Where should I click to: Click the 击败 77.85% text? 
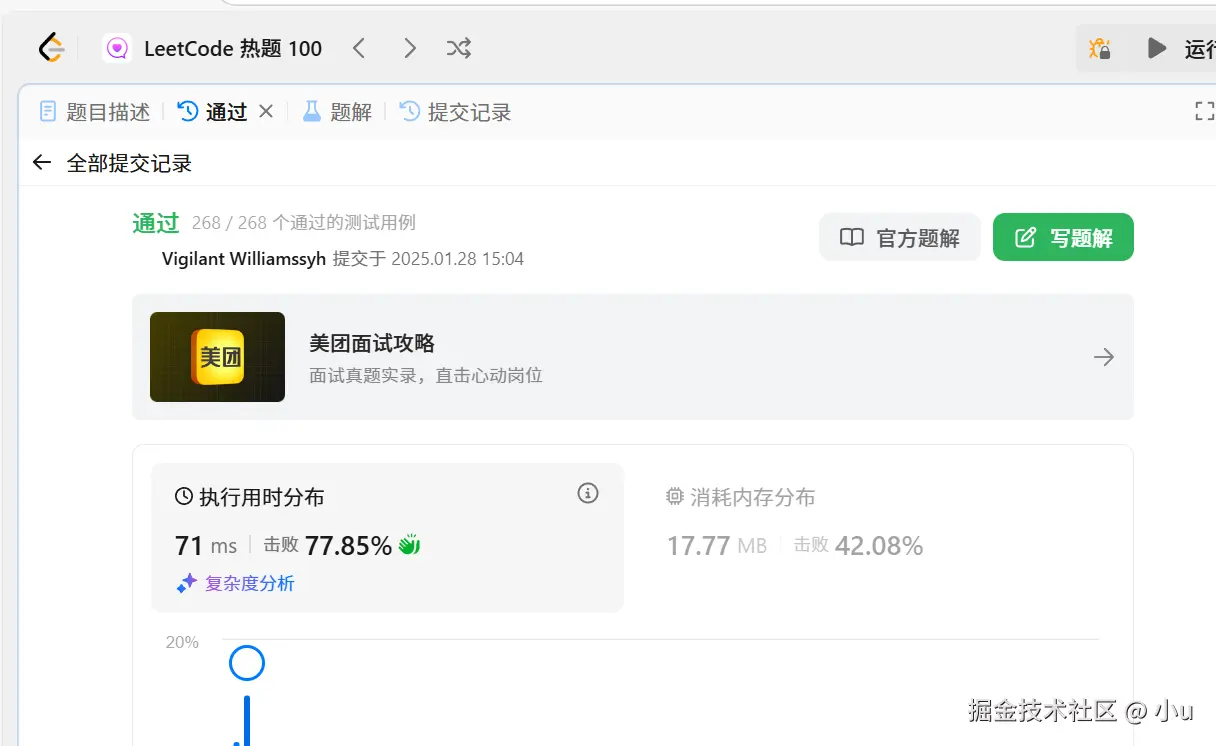click(328, 546)
